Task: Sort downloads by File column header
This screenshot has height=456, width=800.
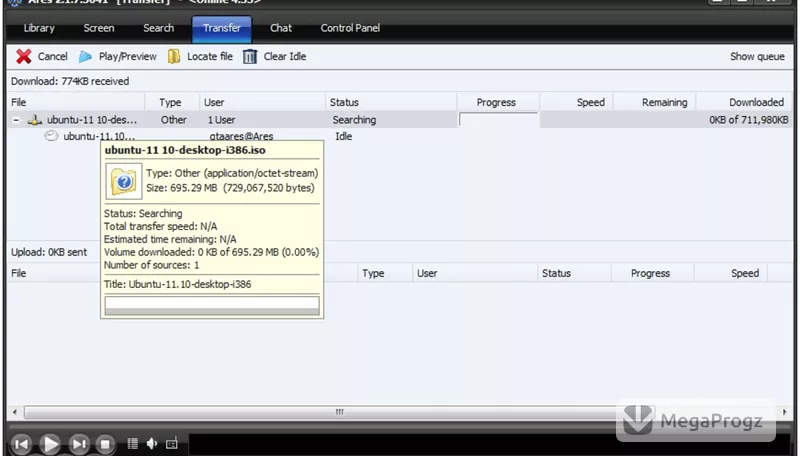Action: 76,102
